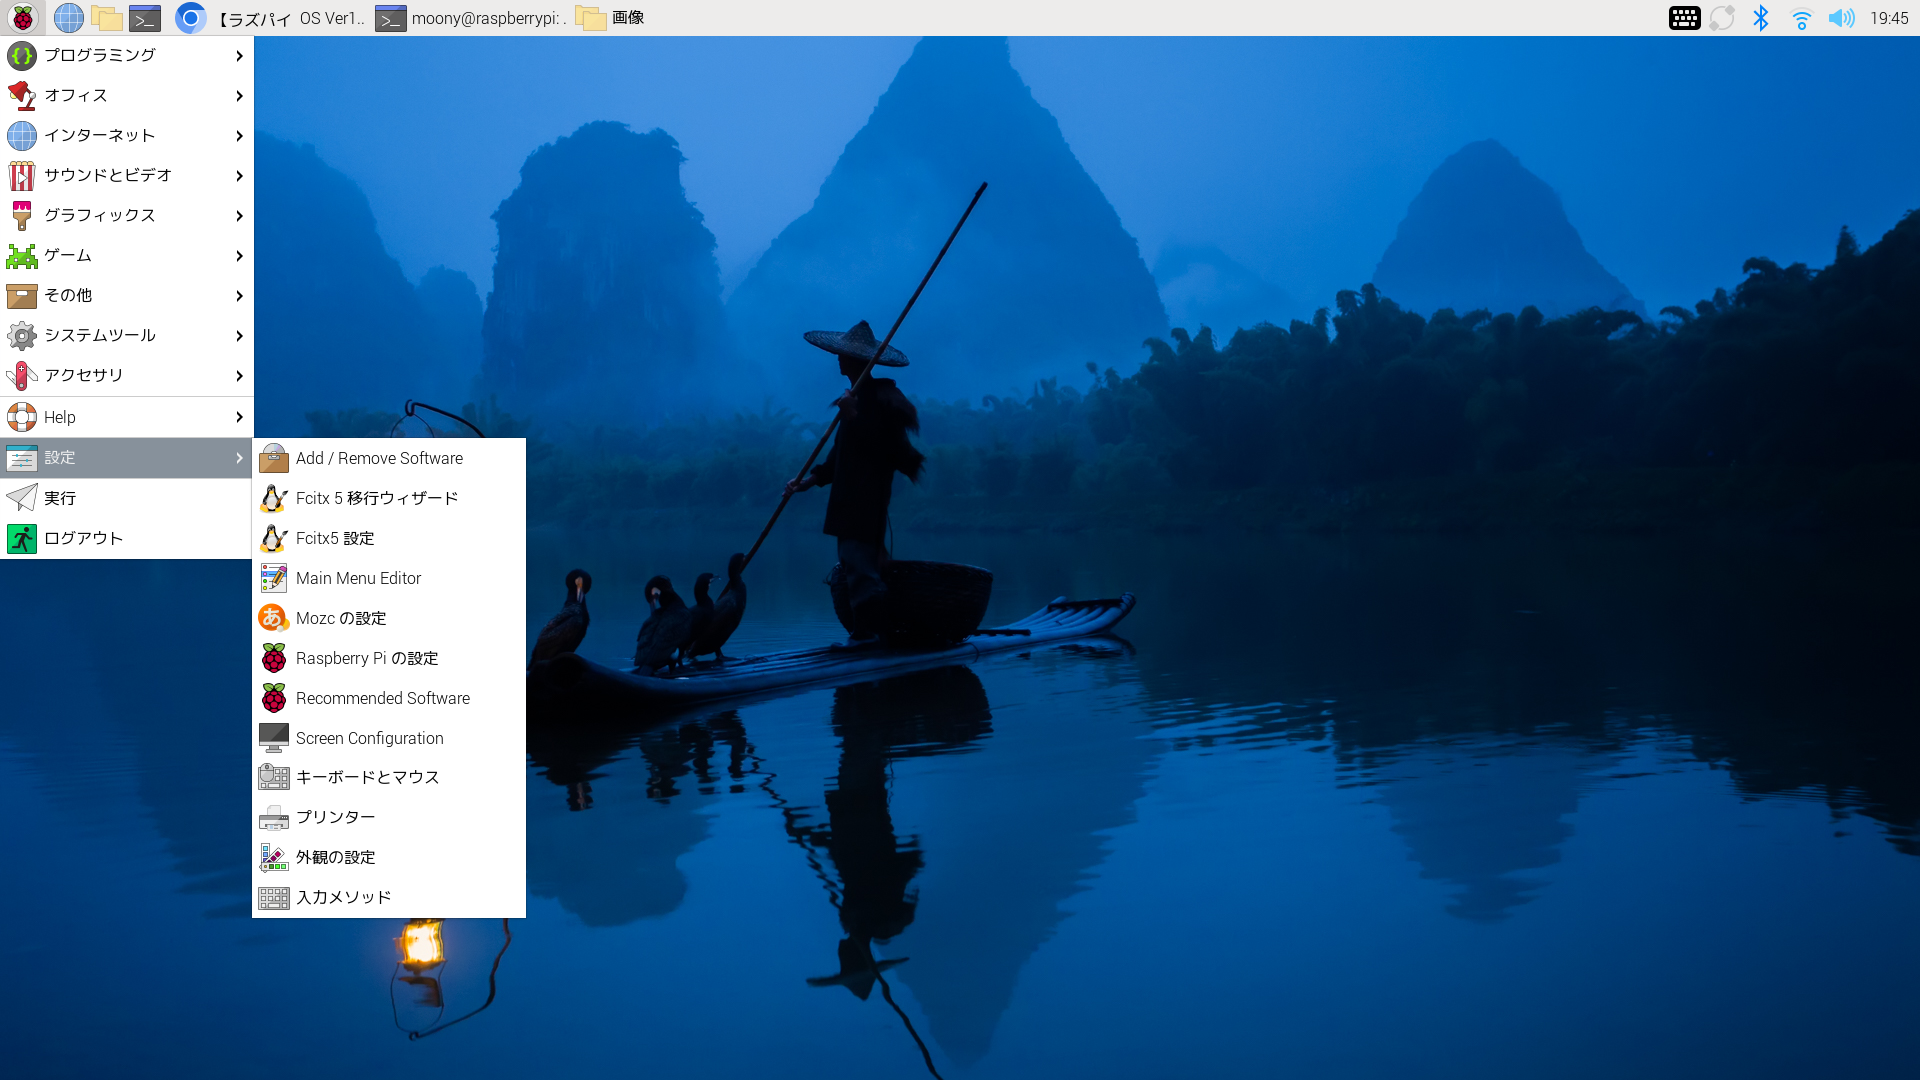Open the web browser globe icon in the taskbar
1920x1080 pixels.
tap(68, 18)
